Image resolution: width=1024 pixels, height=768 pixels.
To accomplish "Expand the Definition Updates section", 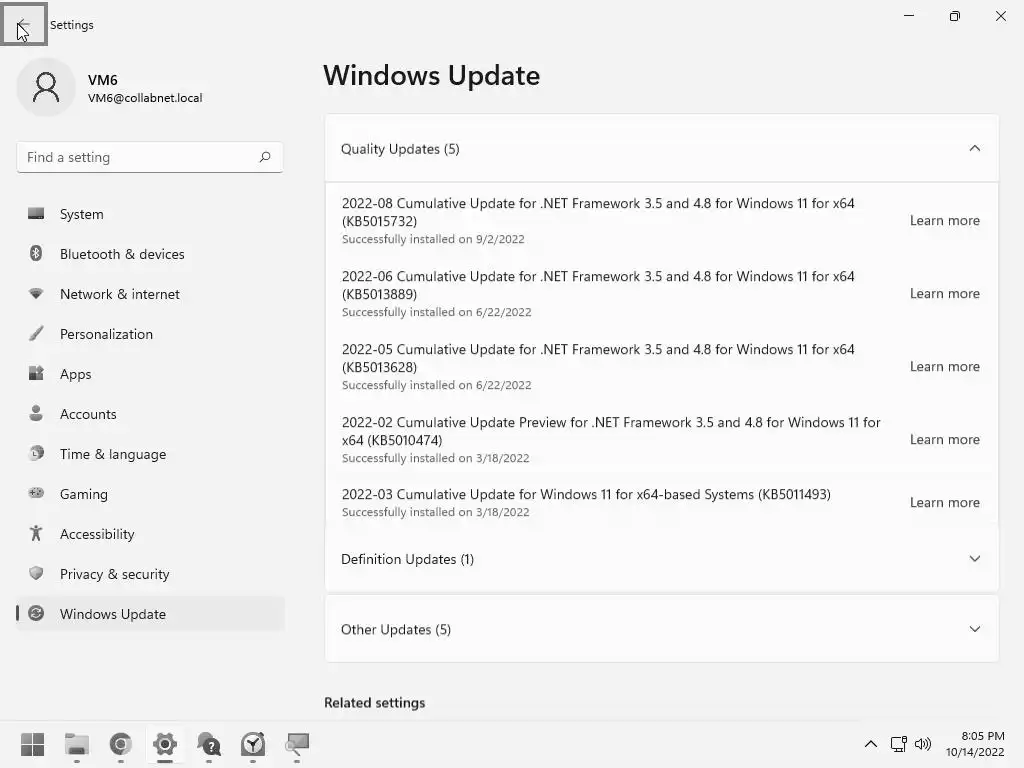I will (974, 558).
